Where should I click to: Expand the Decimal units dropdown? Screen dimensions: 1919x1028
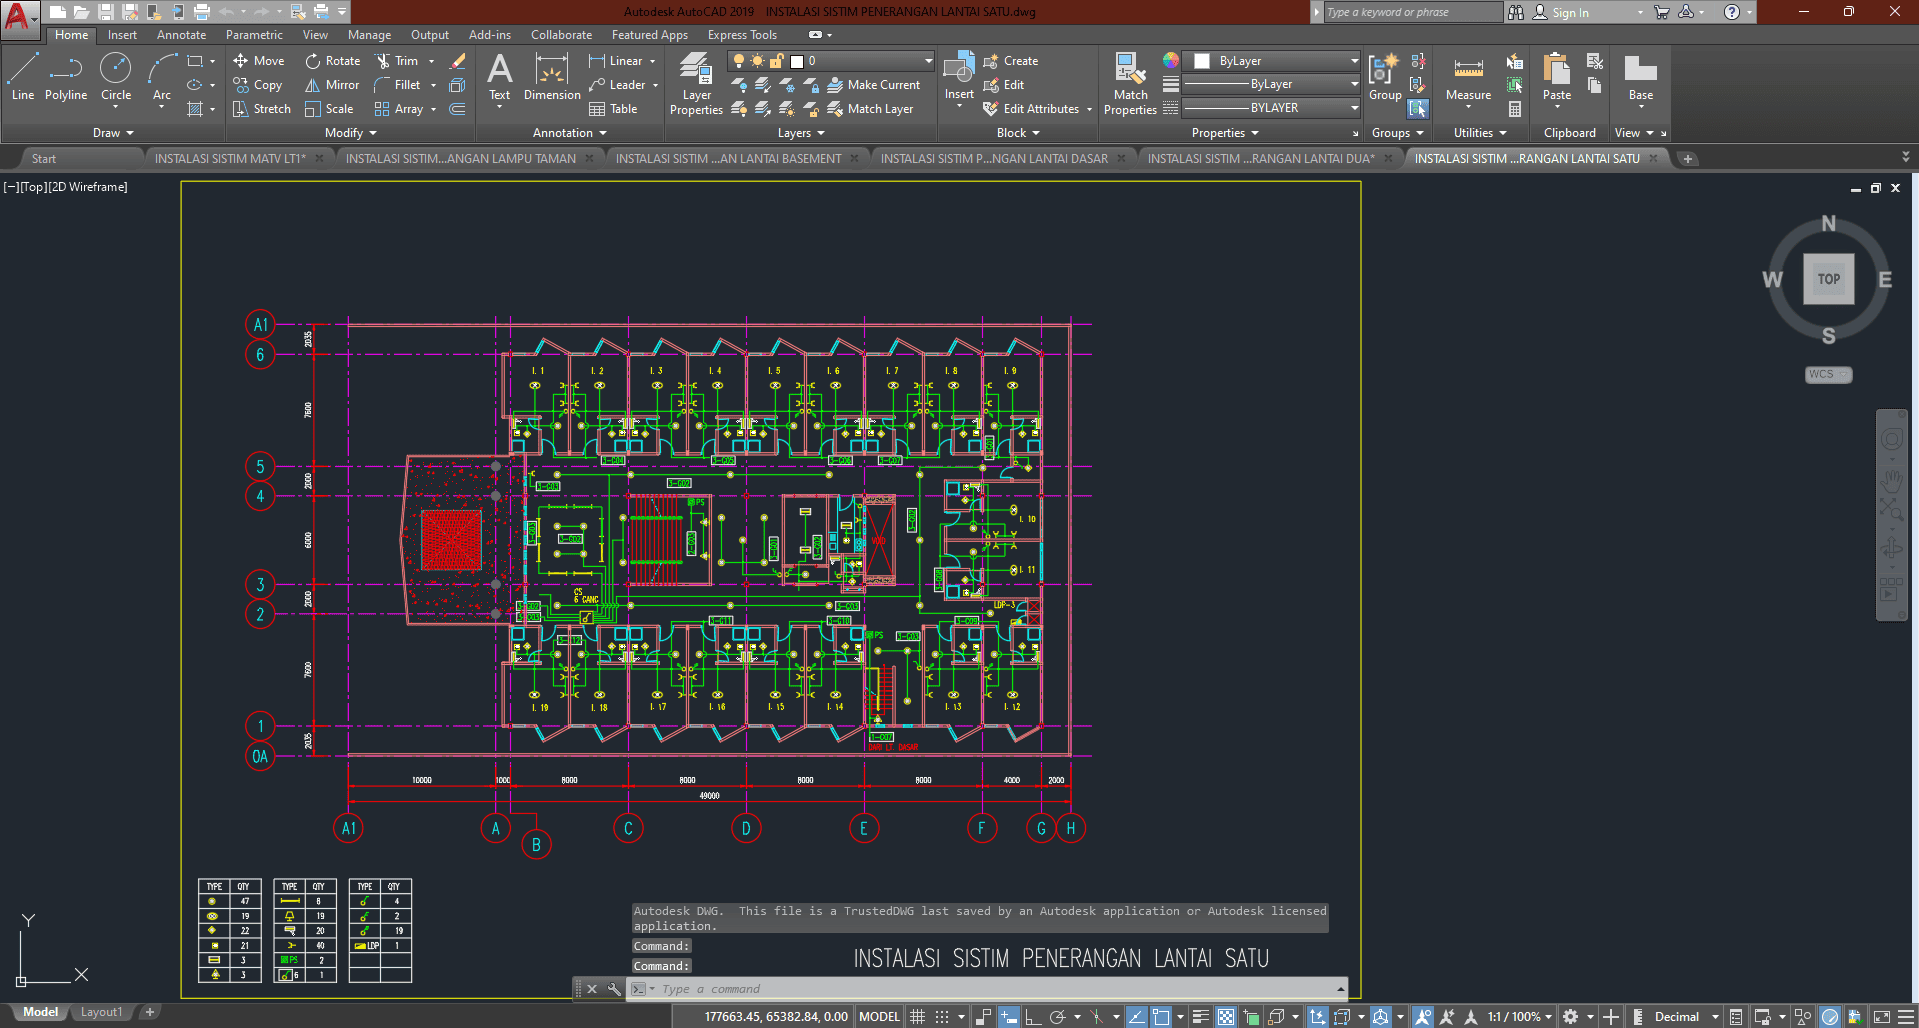[x=1715, y=1017]
